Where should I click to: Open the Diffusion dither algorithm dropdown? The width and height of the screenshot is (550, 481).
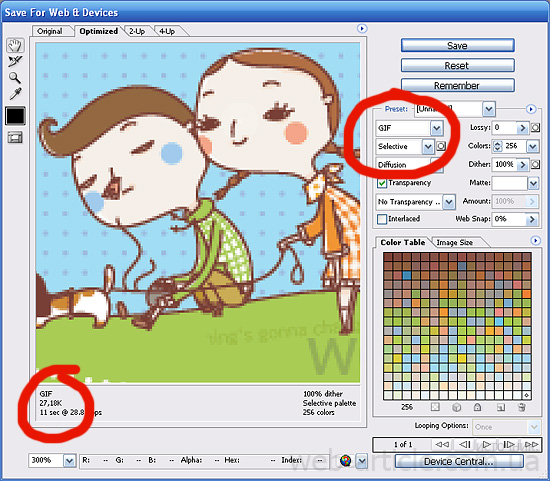coord(437,165)
